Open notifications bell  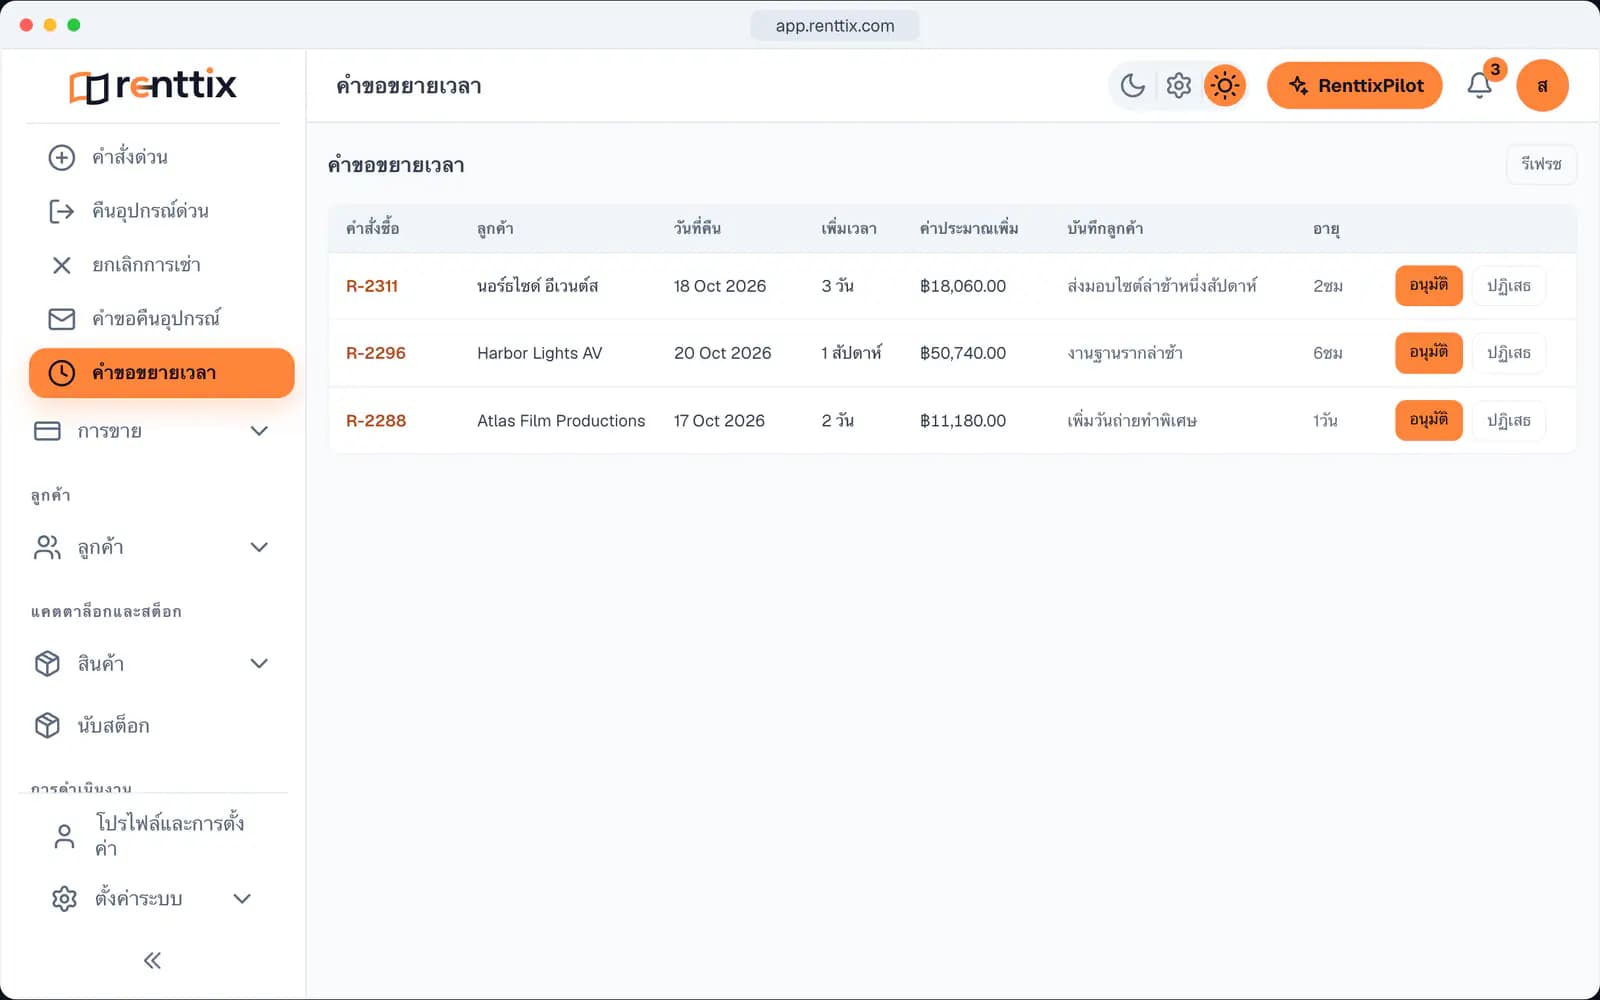tap(1480, 86)
